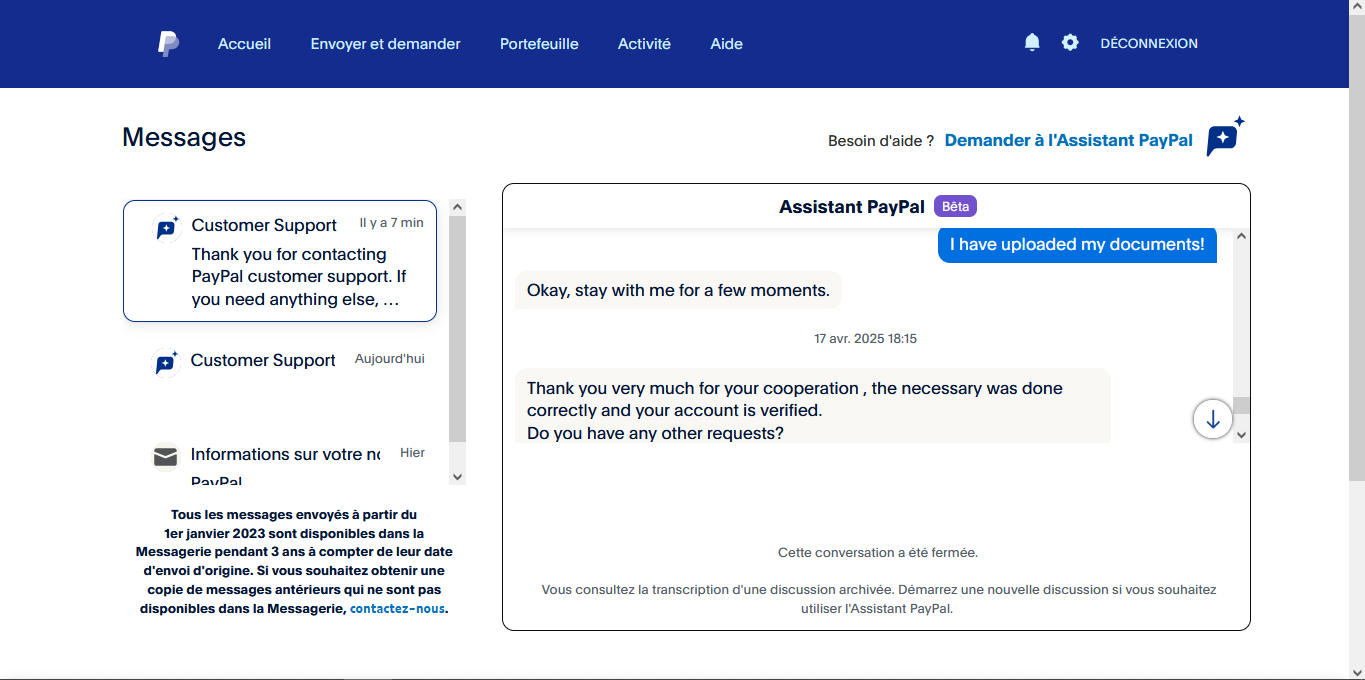
Task: Open account settings gear icon
Action: (x=1070, y=42)
